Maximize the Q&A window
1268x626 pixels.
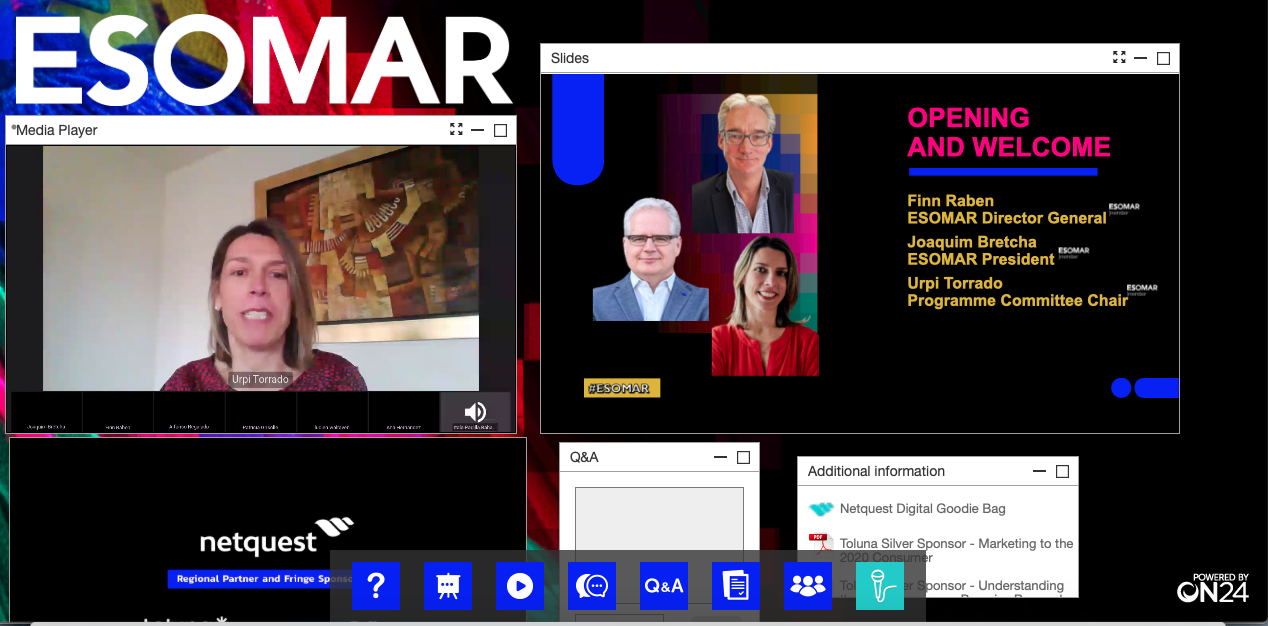(743, 457)
